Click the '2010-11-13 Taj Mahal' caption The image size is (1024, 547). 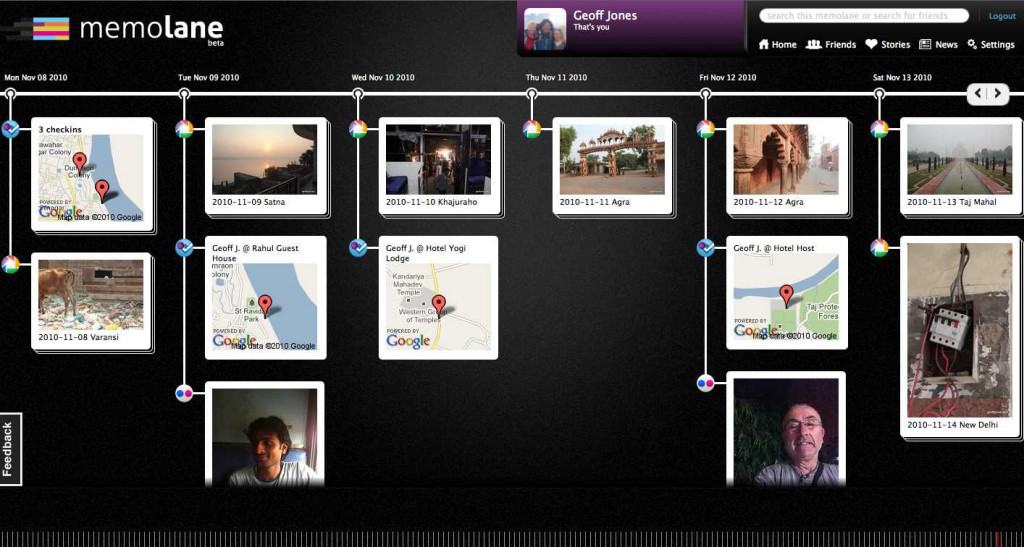952,202
